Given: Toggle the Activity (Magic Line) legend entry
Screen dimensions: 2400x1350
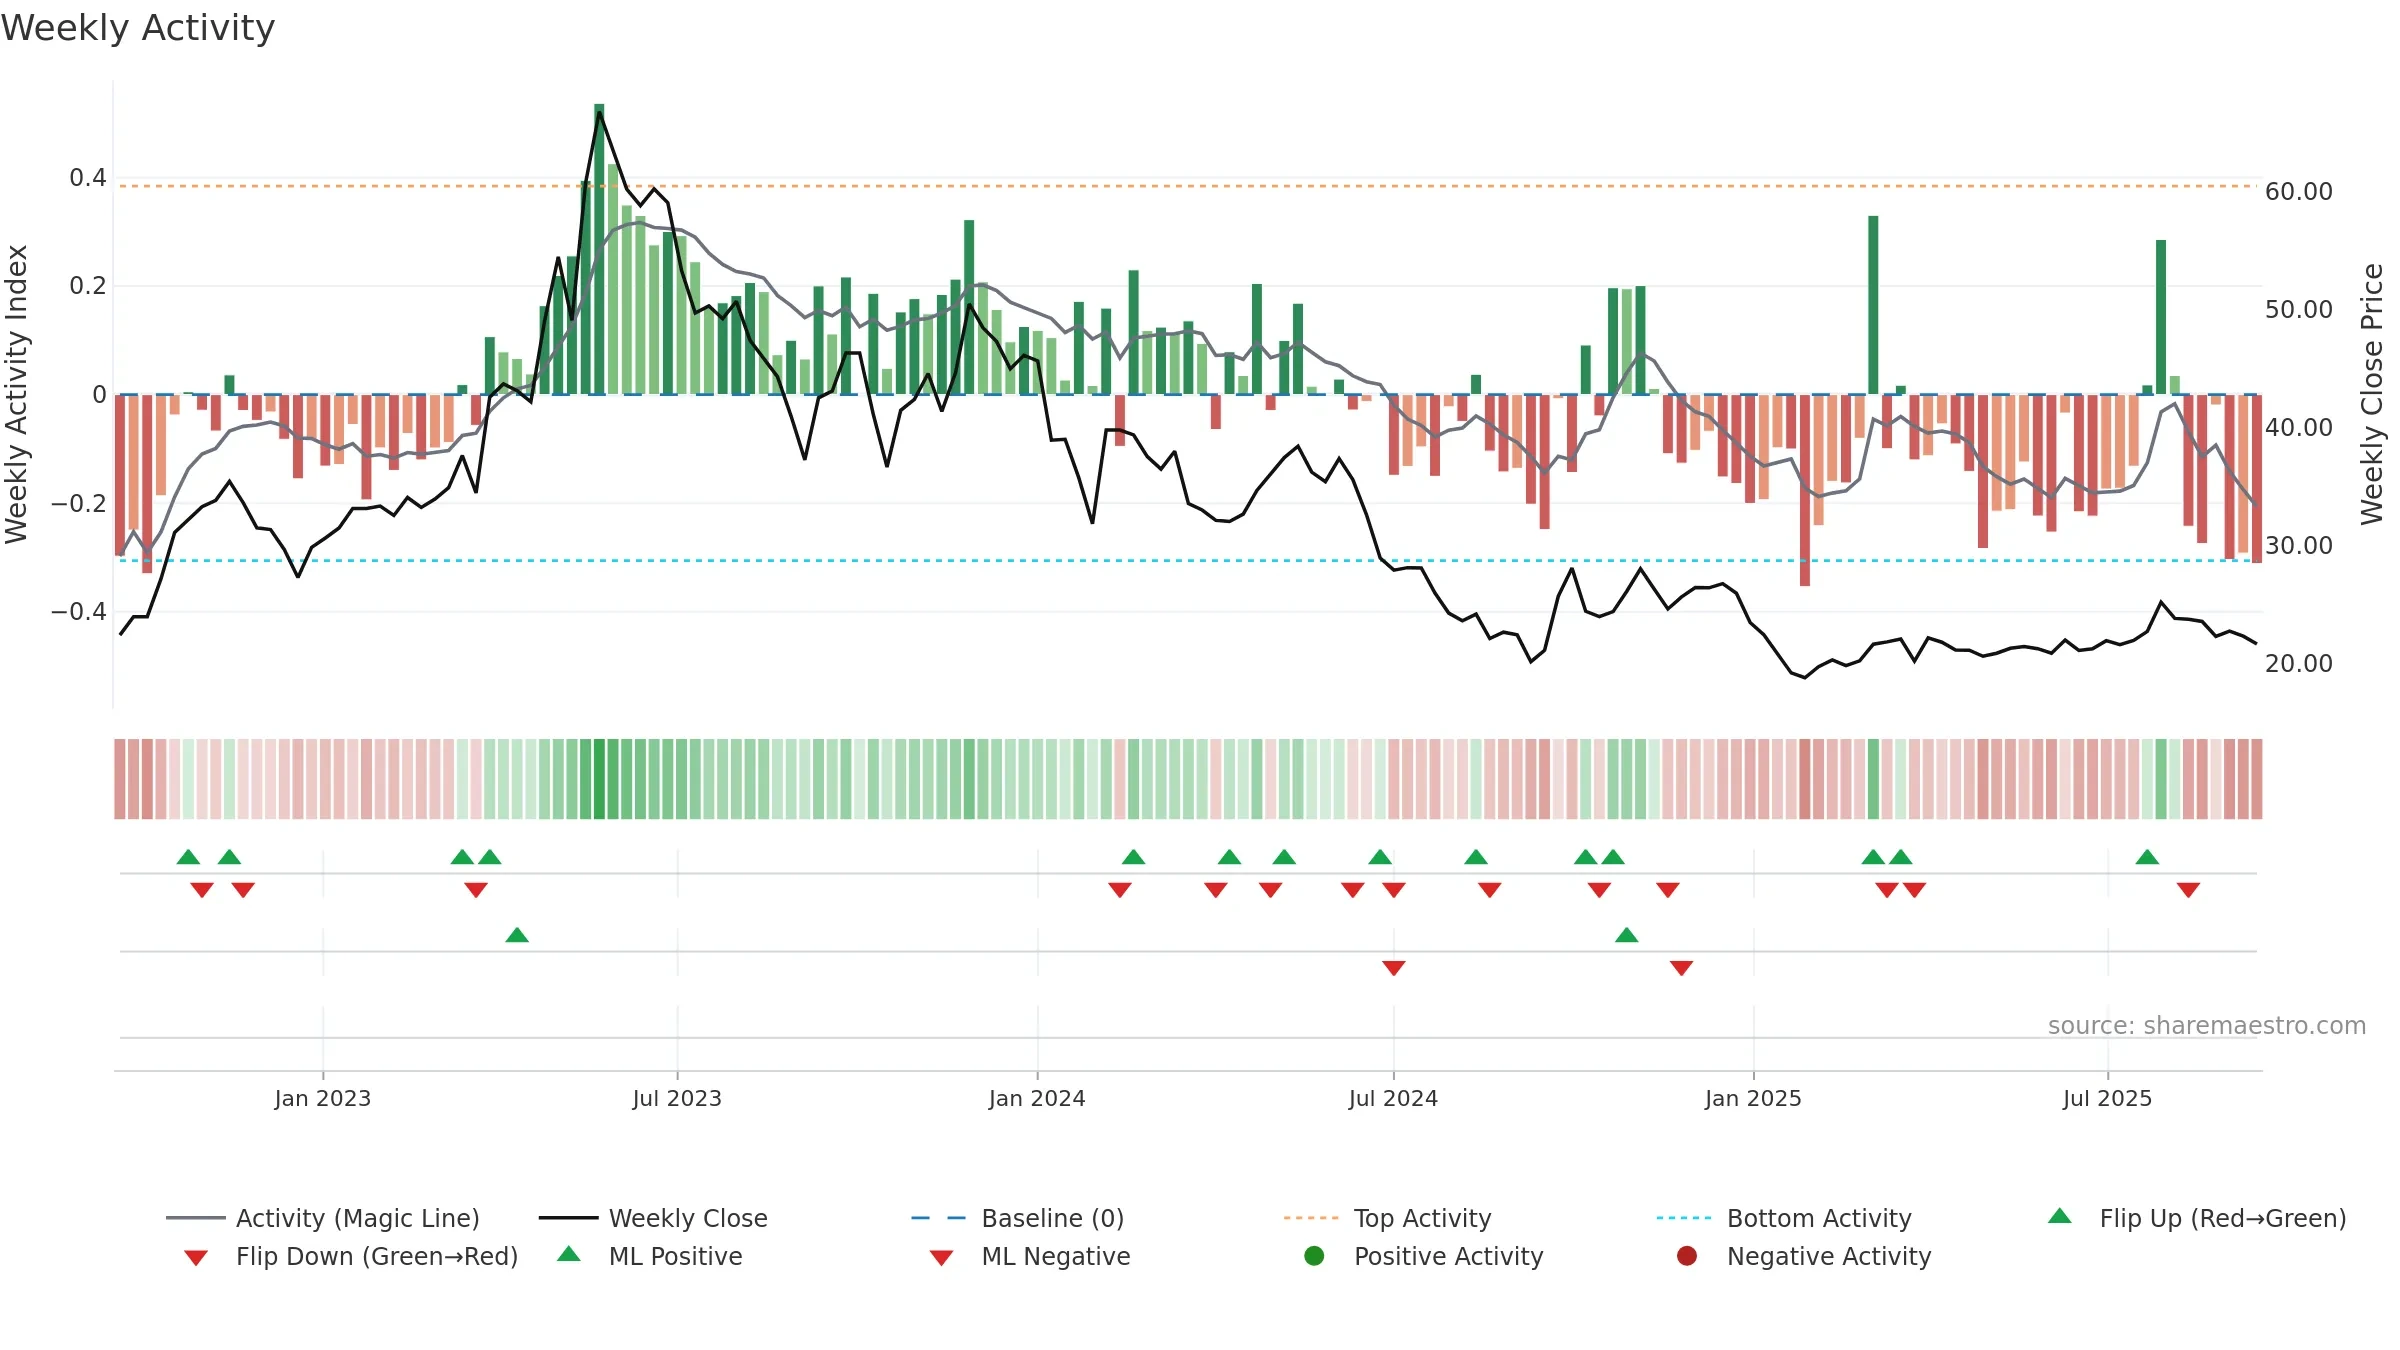Looking at the screenshot, I should tap(323, 1218).
